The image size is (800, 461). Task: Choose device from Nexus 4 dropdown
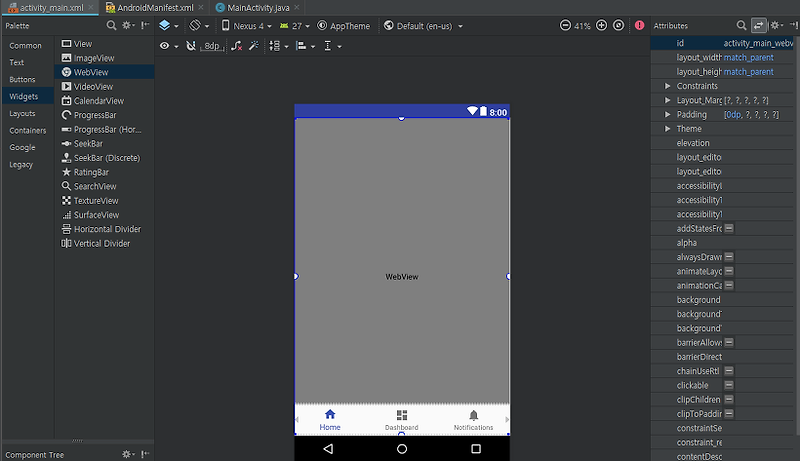pyautogui.click(x=247, y=25)
